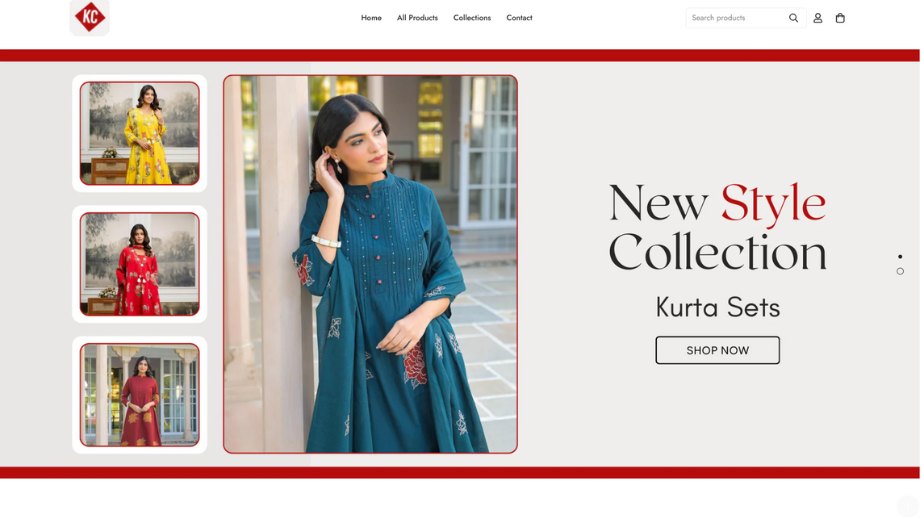
Task: Click the faint circular widget at bottom-right corner
Action: [x=908, y=506]
